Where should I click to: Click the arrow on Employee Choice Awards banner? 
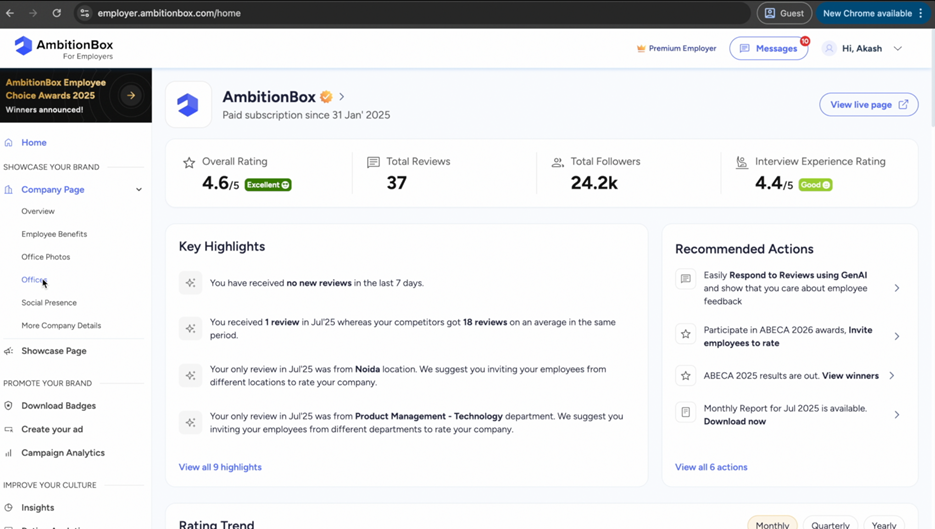click(131, 95)
